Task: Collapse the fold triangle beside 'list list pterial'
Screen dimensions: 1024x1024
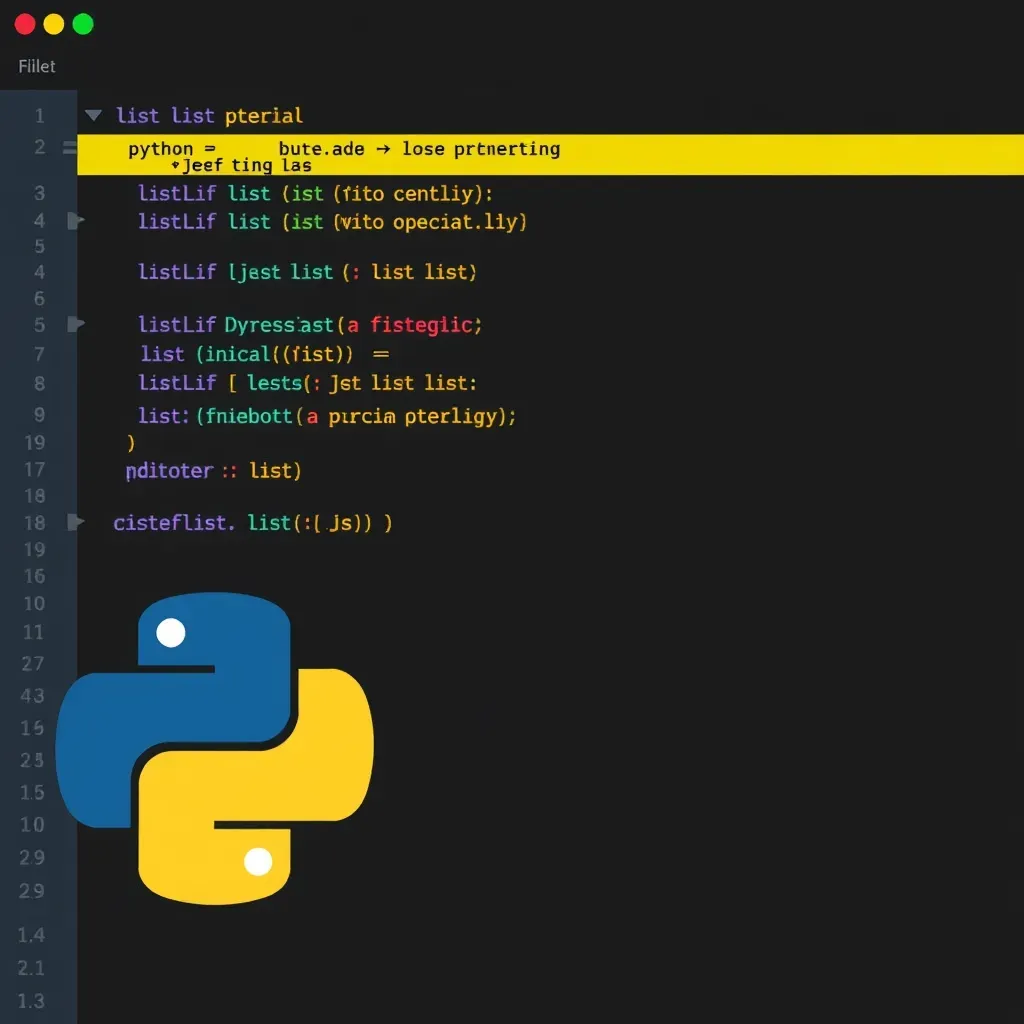Action: pos(93,116)
